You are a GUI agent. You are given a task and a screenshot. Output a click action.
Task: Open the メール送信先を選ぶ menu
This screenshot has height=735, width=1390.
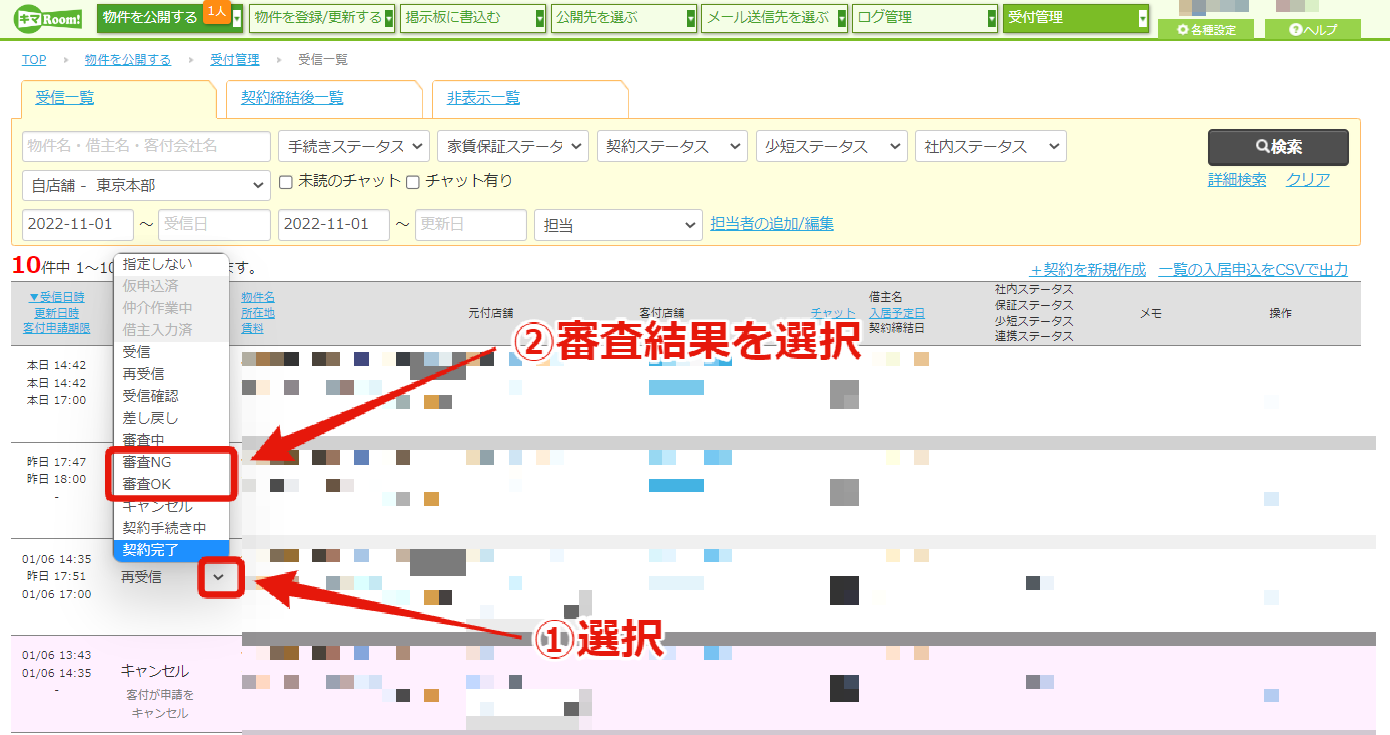coord(774,18)
